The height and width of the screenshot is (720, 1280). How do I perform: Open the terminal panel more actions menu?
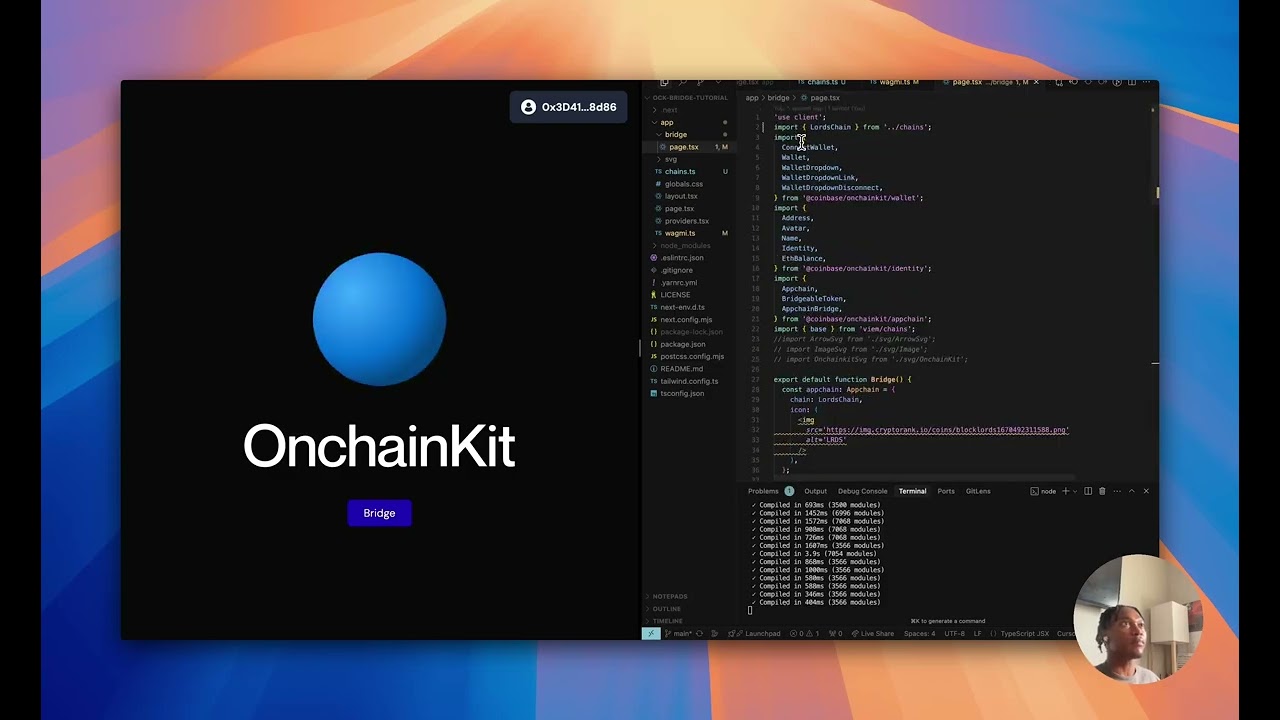1116,491
